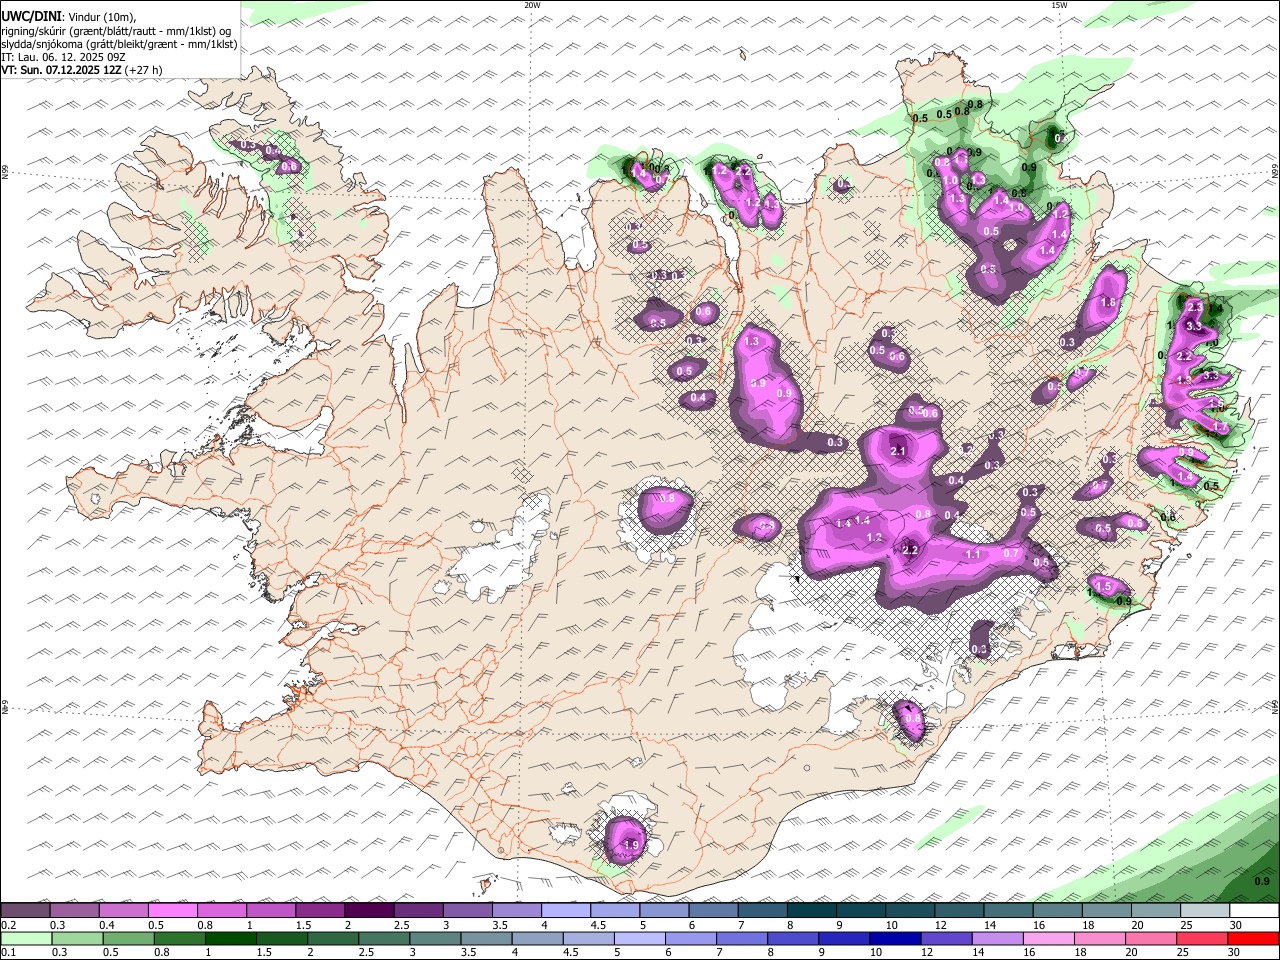Select the 18 pink swatch in lower legend

[1100, 938]
